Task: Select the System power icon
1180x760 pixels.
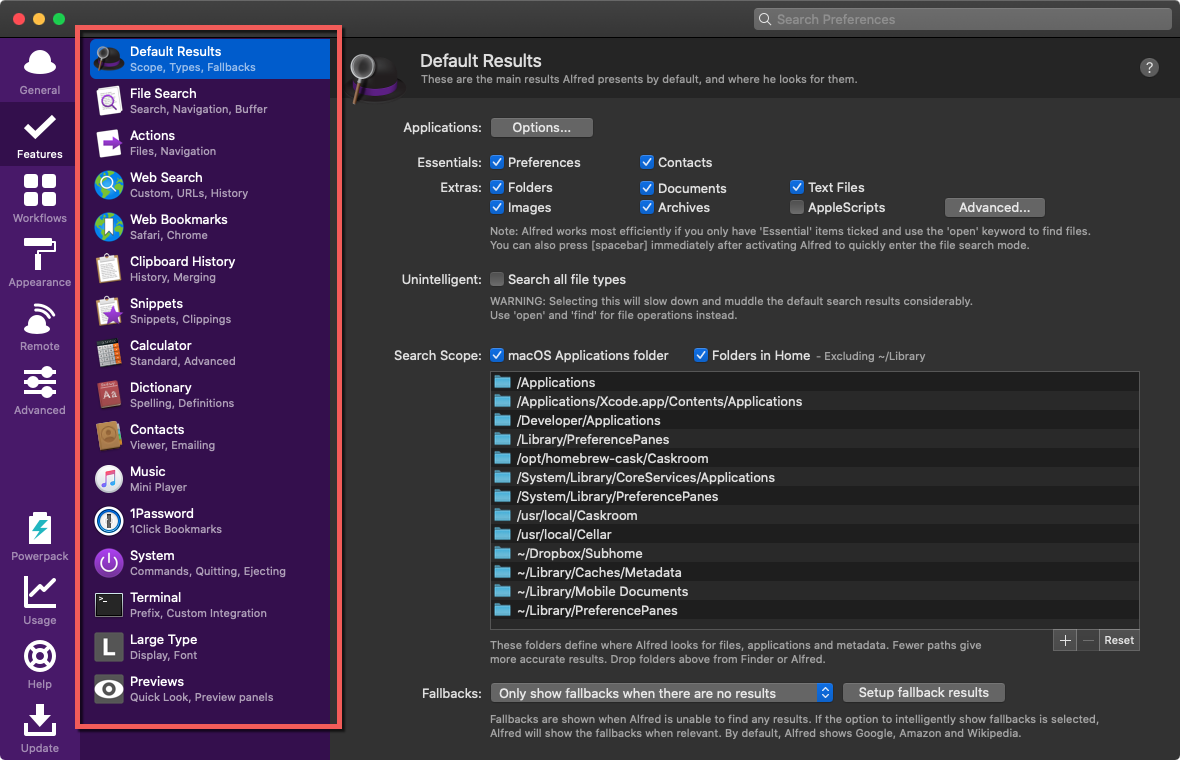Action: [x=109, y=563]
